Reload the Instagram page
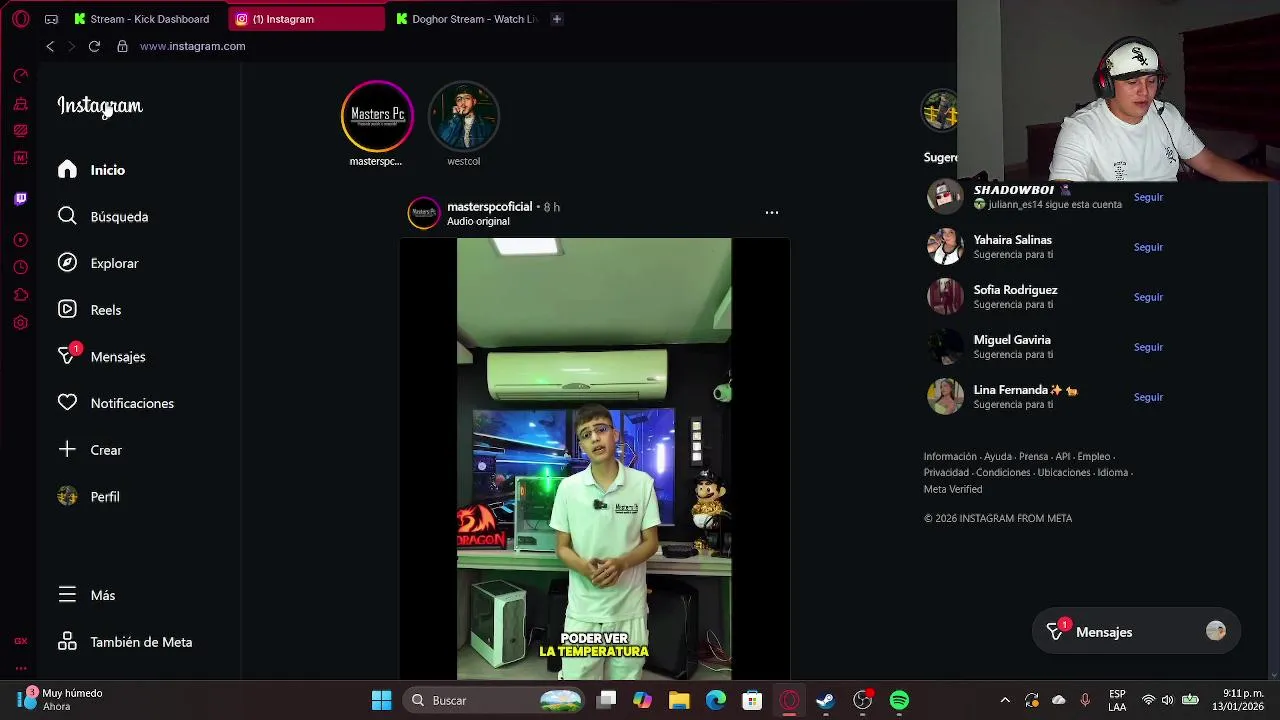 (x=94, y=46)
